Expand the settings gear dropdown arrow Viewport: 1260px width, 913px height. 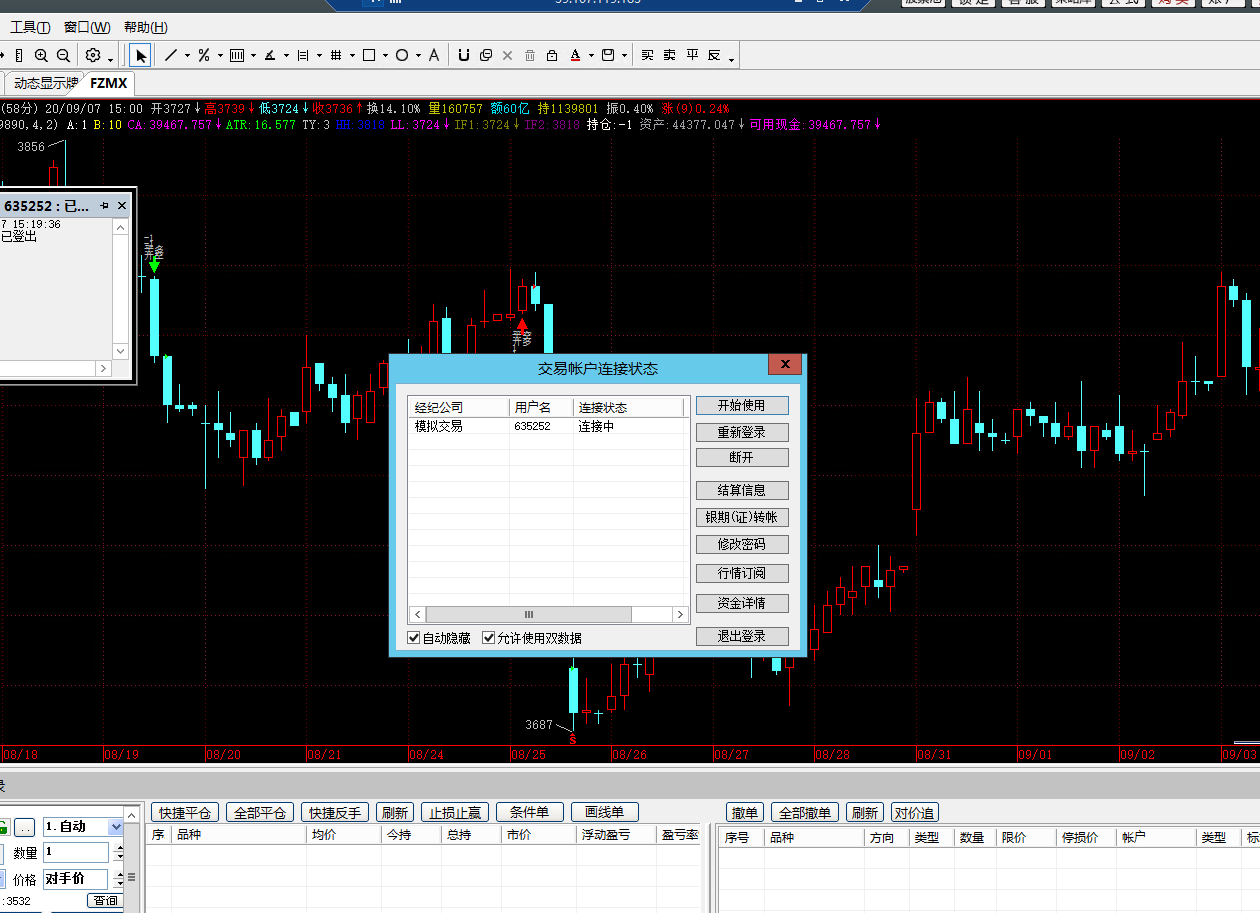coord(110,58)
